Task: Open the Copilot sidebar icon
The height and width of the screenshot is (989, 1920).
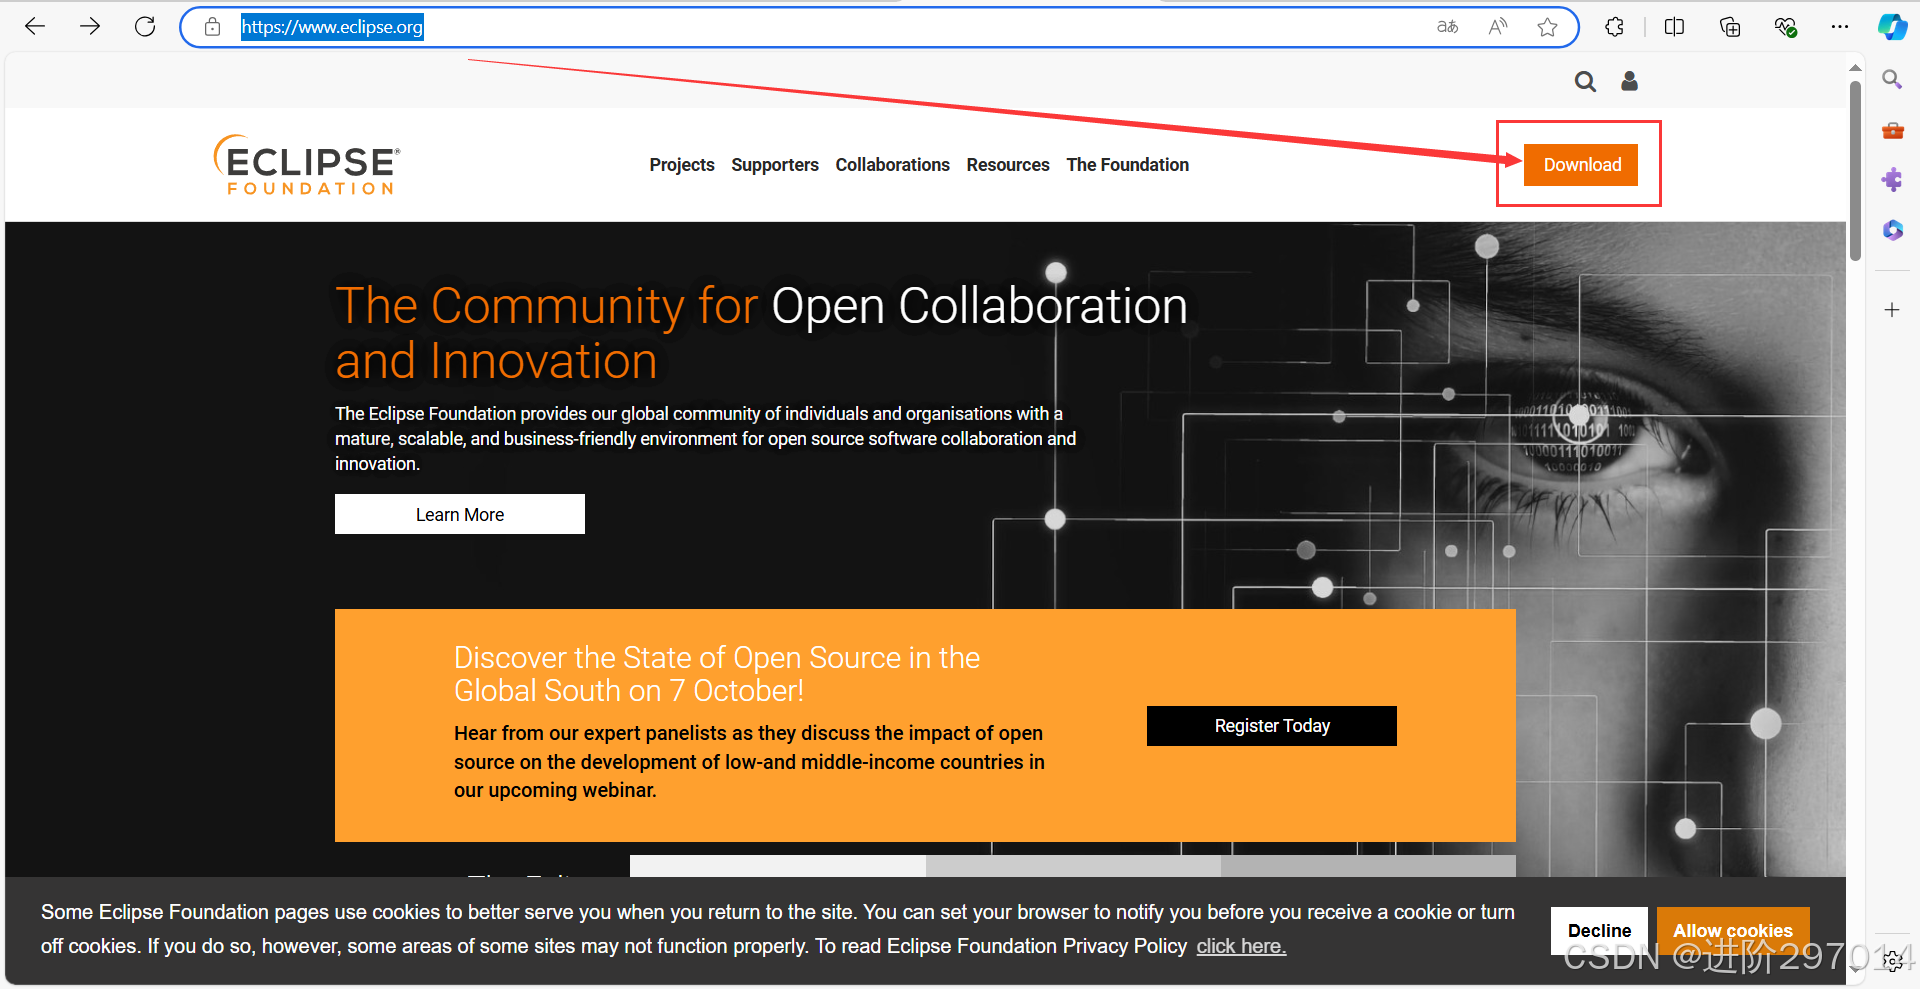Action: 1892,27
